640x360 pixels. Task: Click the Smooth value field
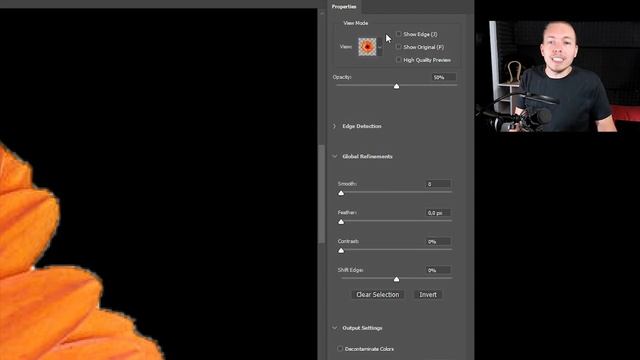pos(438,184)
